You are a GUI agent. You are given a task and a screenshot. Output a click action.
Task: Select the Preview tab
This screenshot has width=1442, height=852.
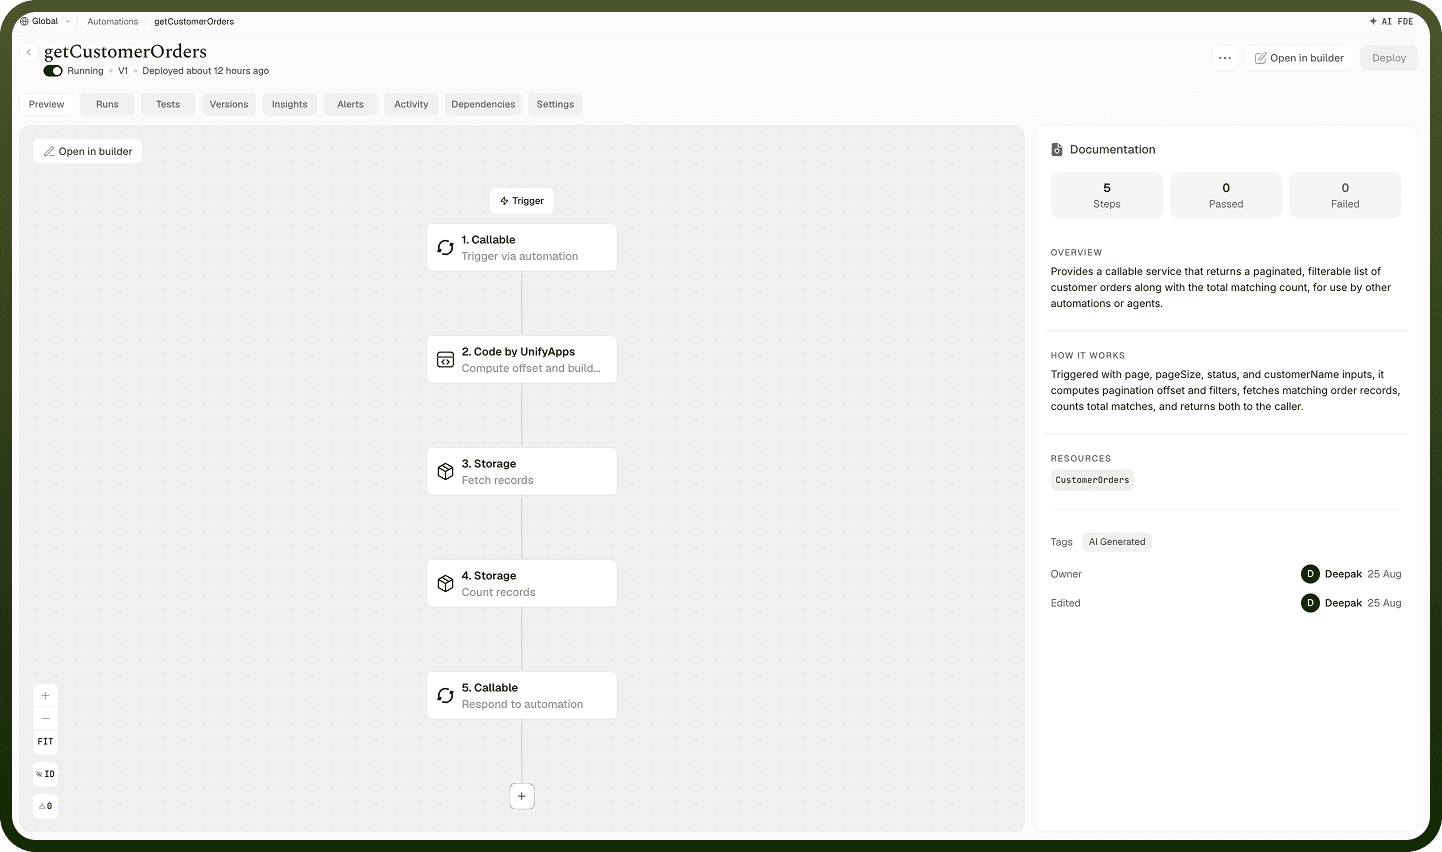point(47,104)
